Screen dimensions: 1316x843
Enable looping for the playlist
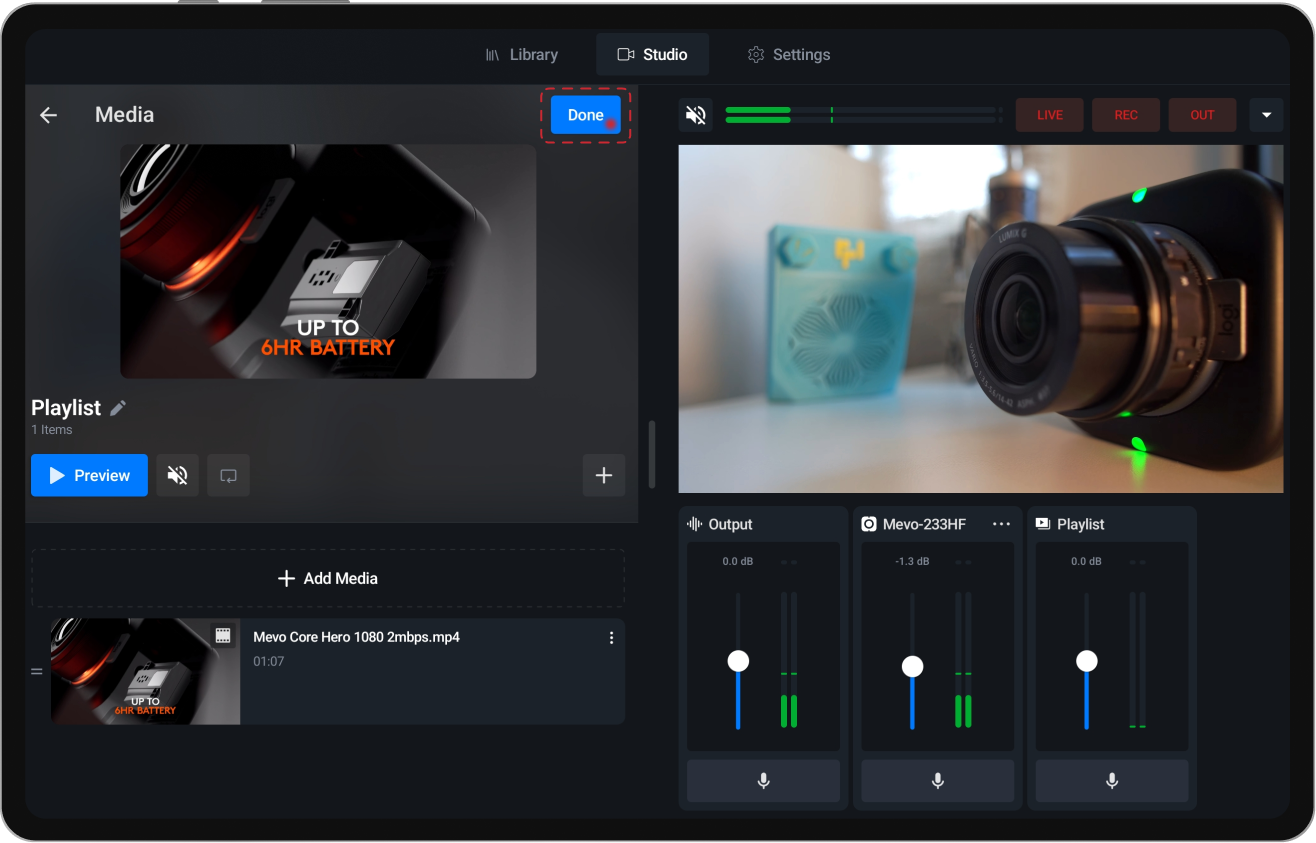coord(228,475)
